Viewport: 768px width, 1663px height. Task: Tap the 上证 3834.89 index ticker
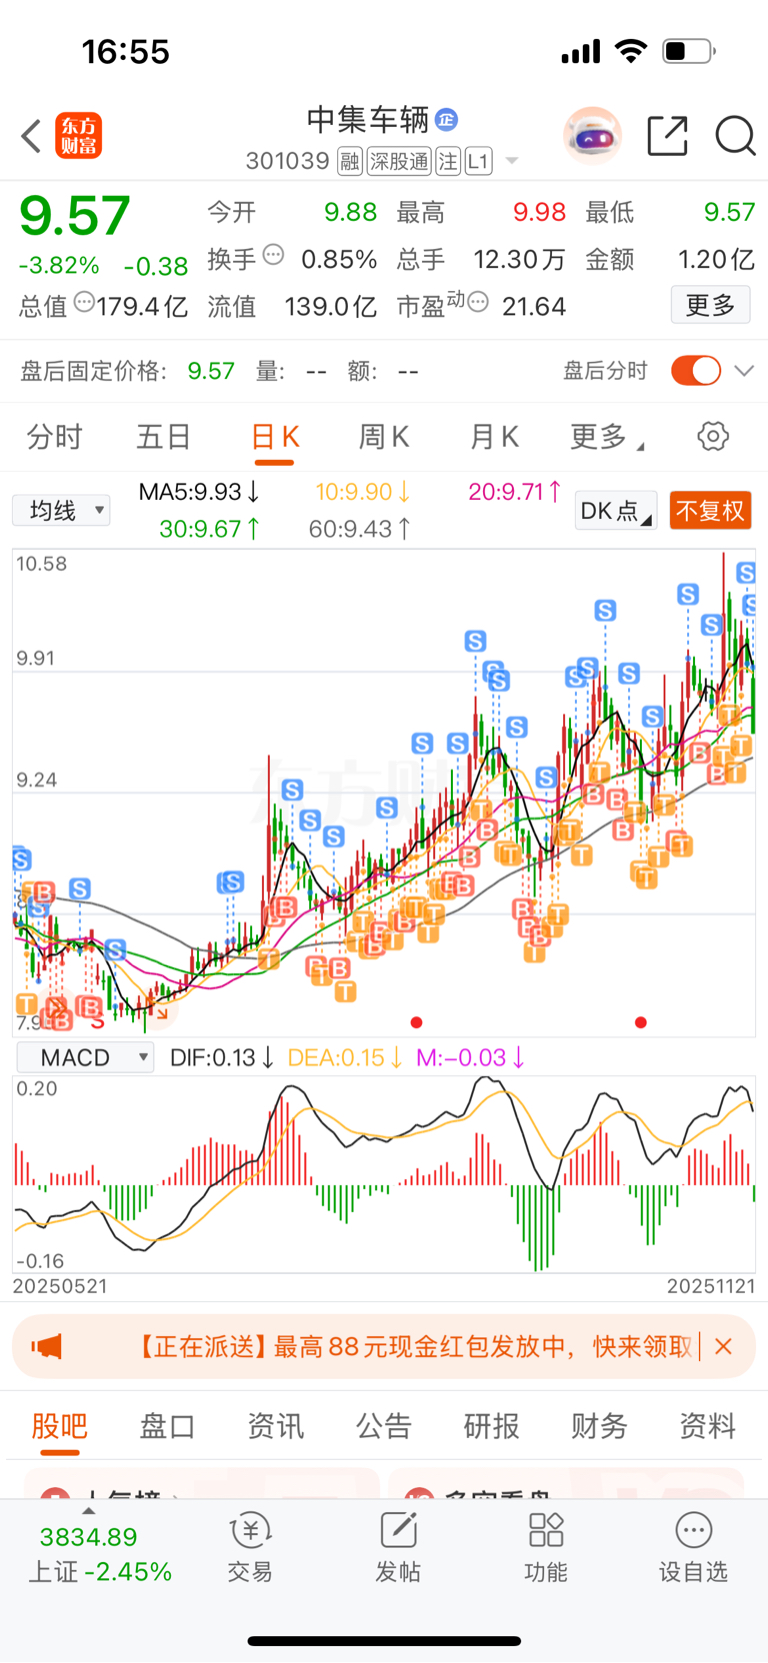pos(100,1554)
